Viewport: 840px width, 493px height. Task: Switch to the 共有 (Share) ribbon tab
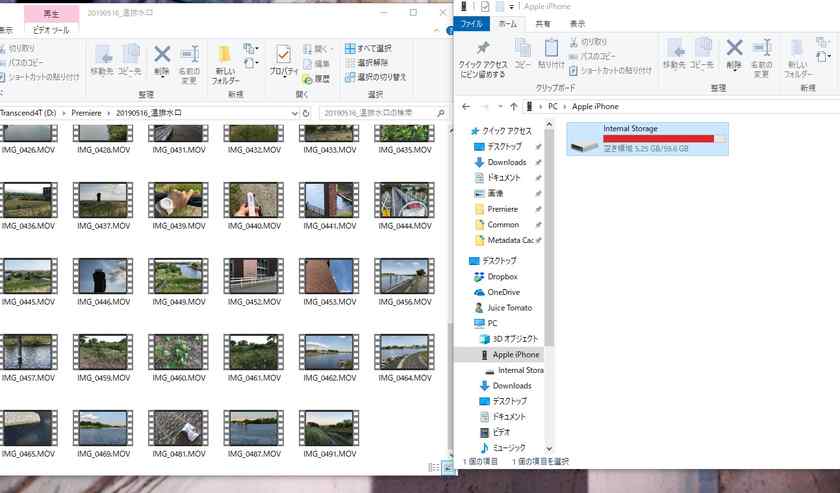[542, 23]
